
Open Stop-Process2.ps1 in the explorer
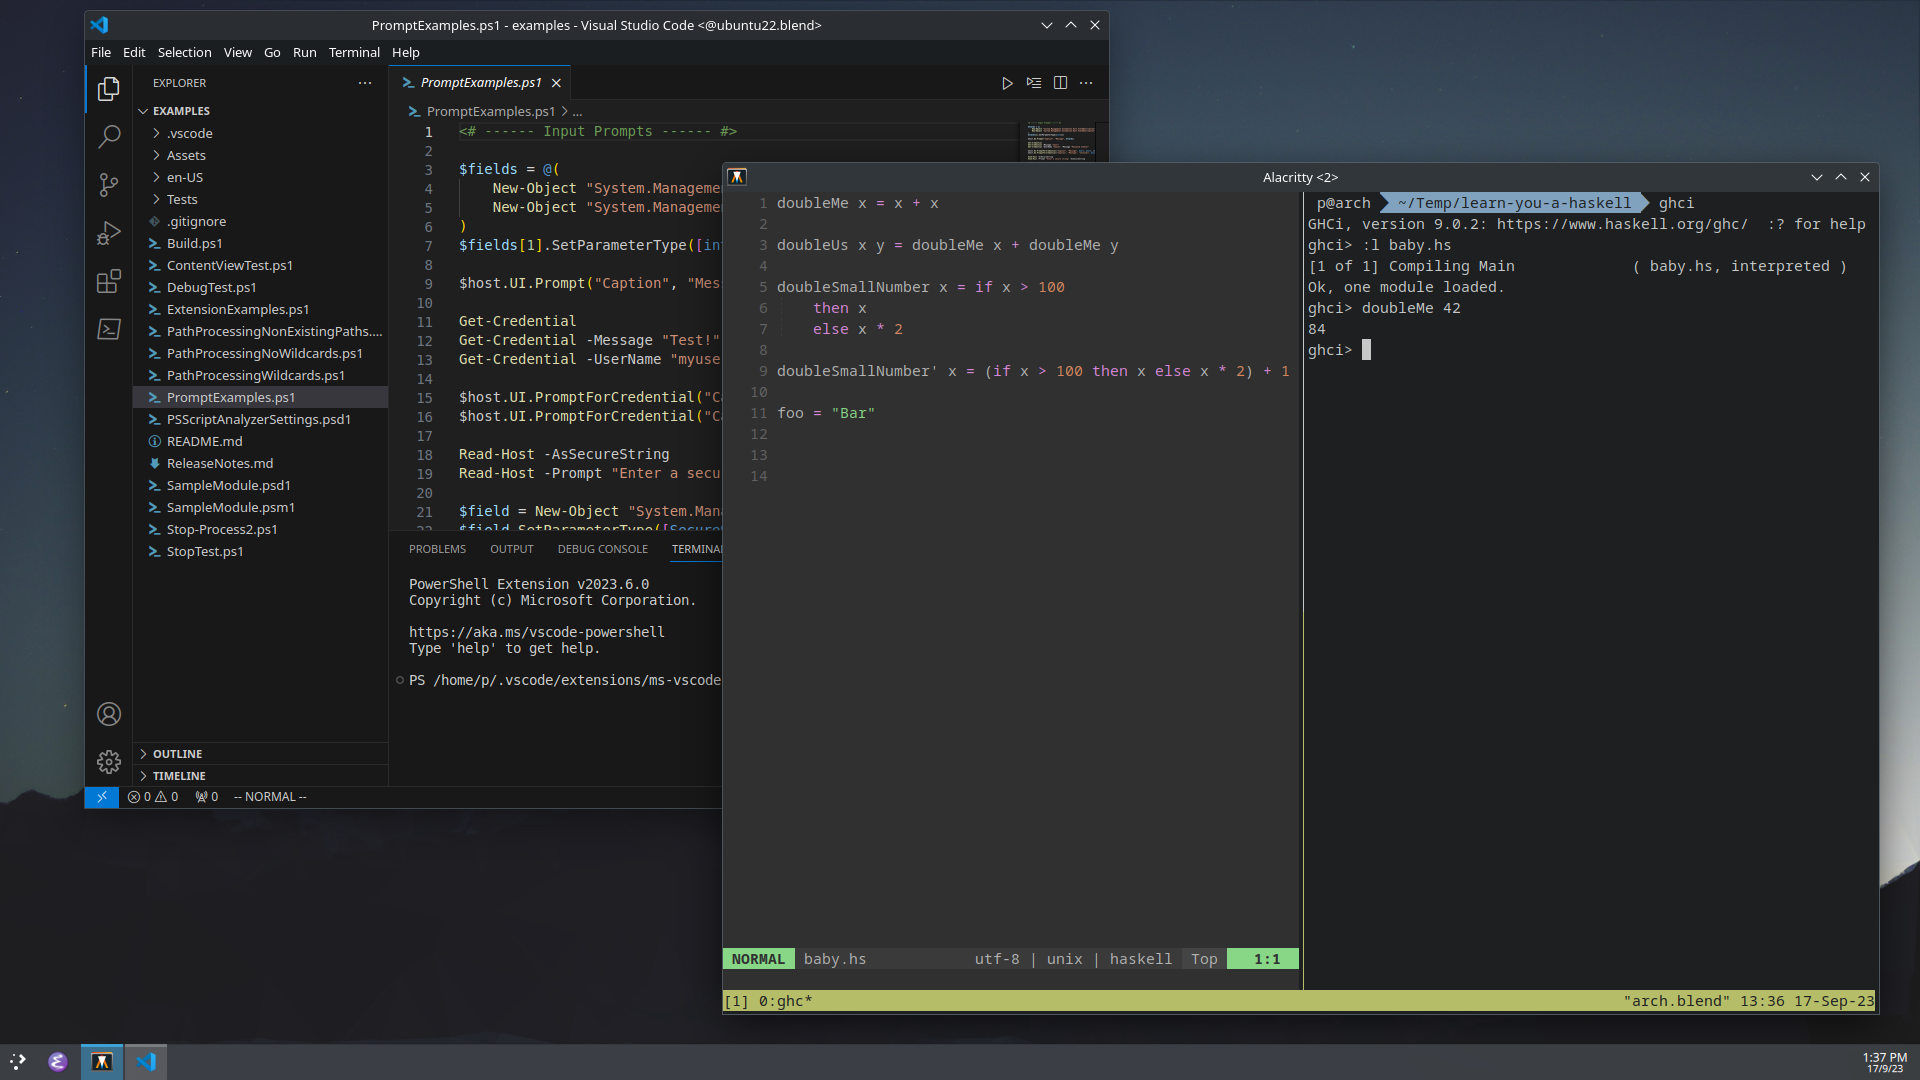pos(260,529)
